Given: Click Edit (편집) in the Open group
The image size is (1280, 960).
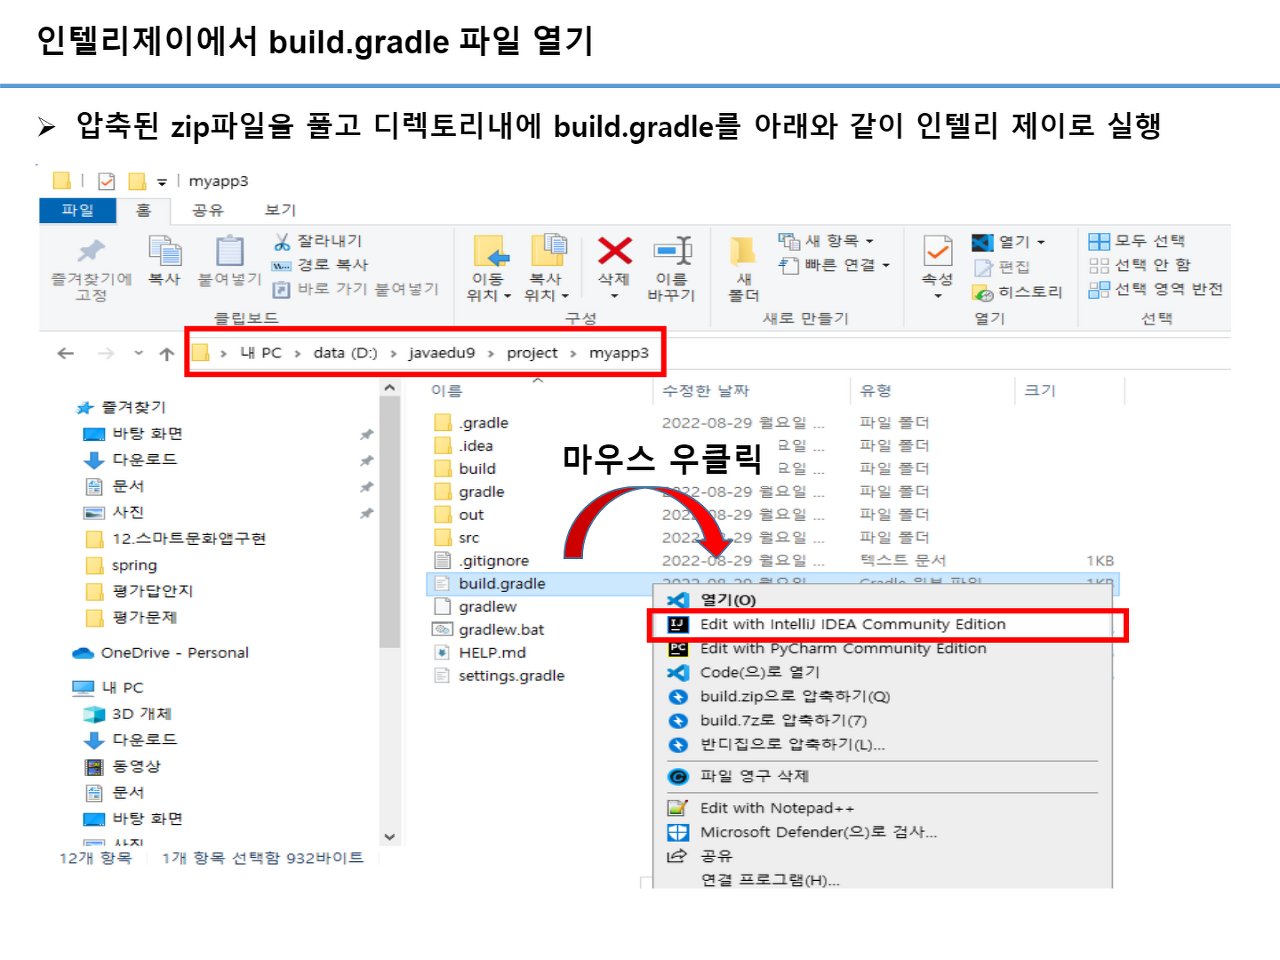Looking at the screenshot, I should pyautogui.click(x=1002, y=267).
